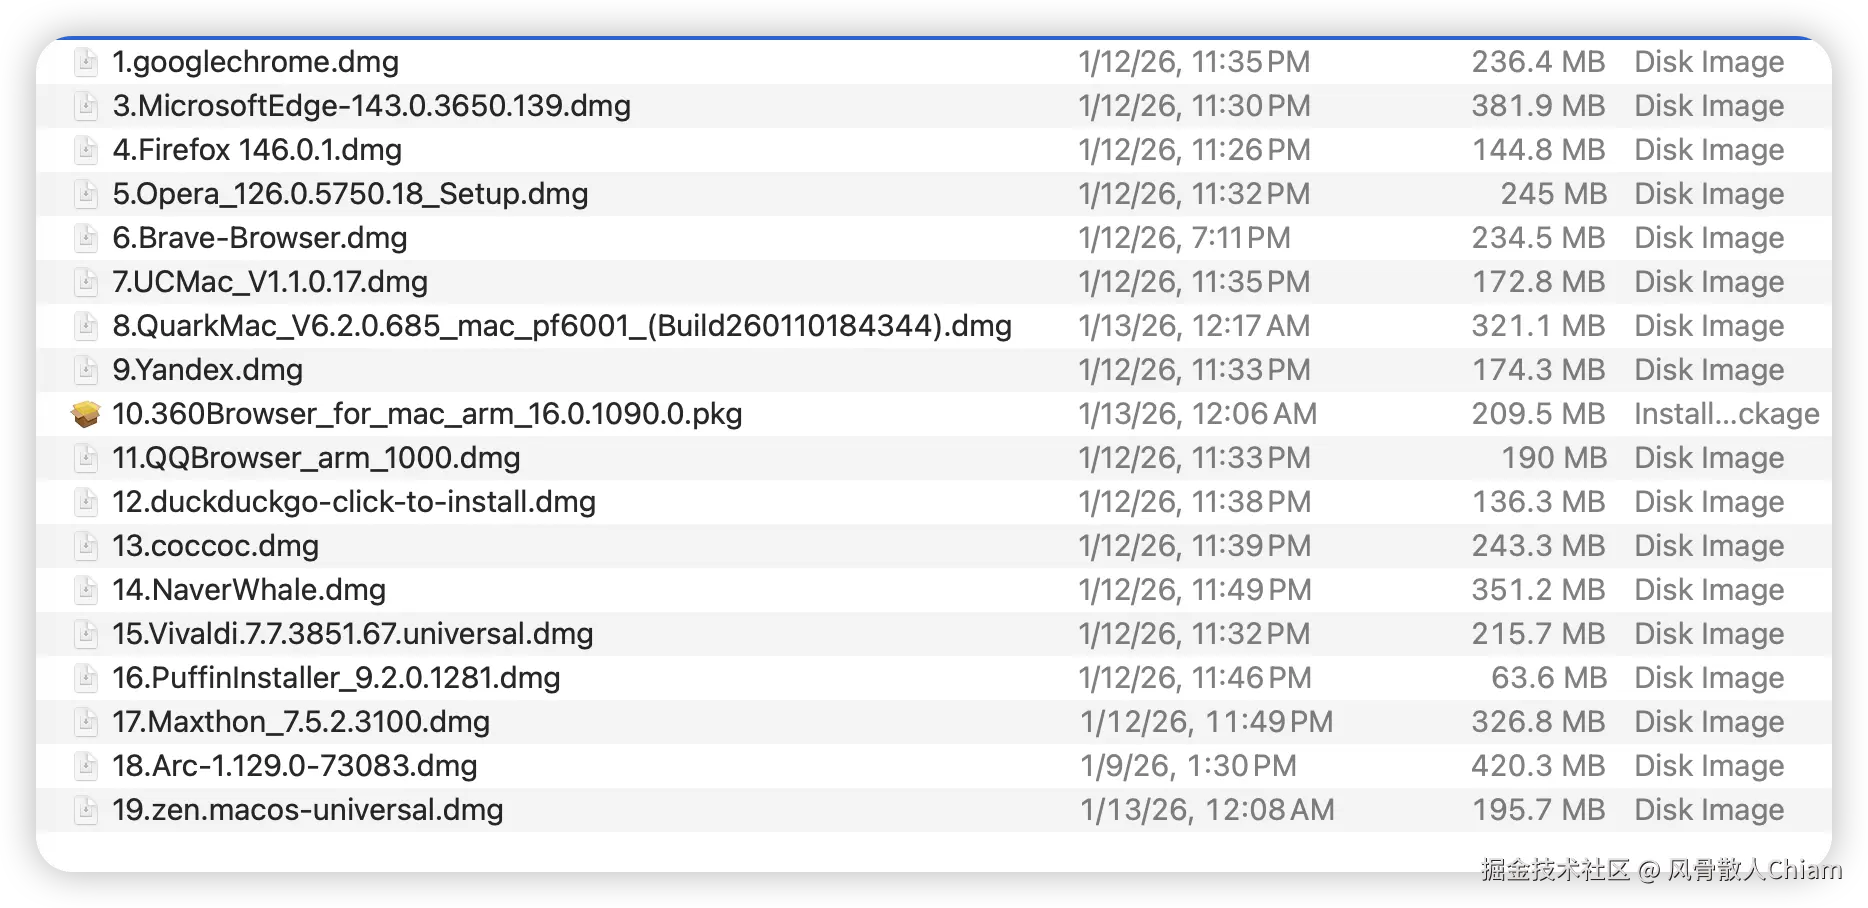This screenshot has height=908, width=1868.
Task: Click the package icon of 10.360Browser pkg
Action: click(x=86, y=414)
